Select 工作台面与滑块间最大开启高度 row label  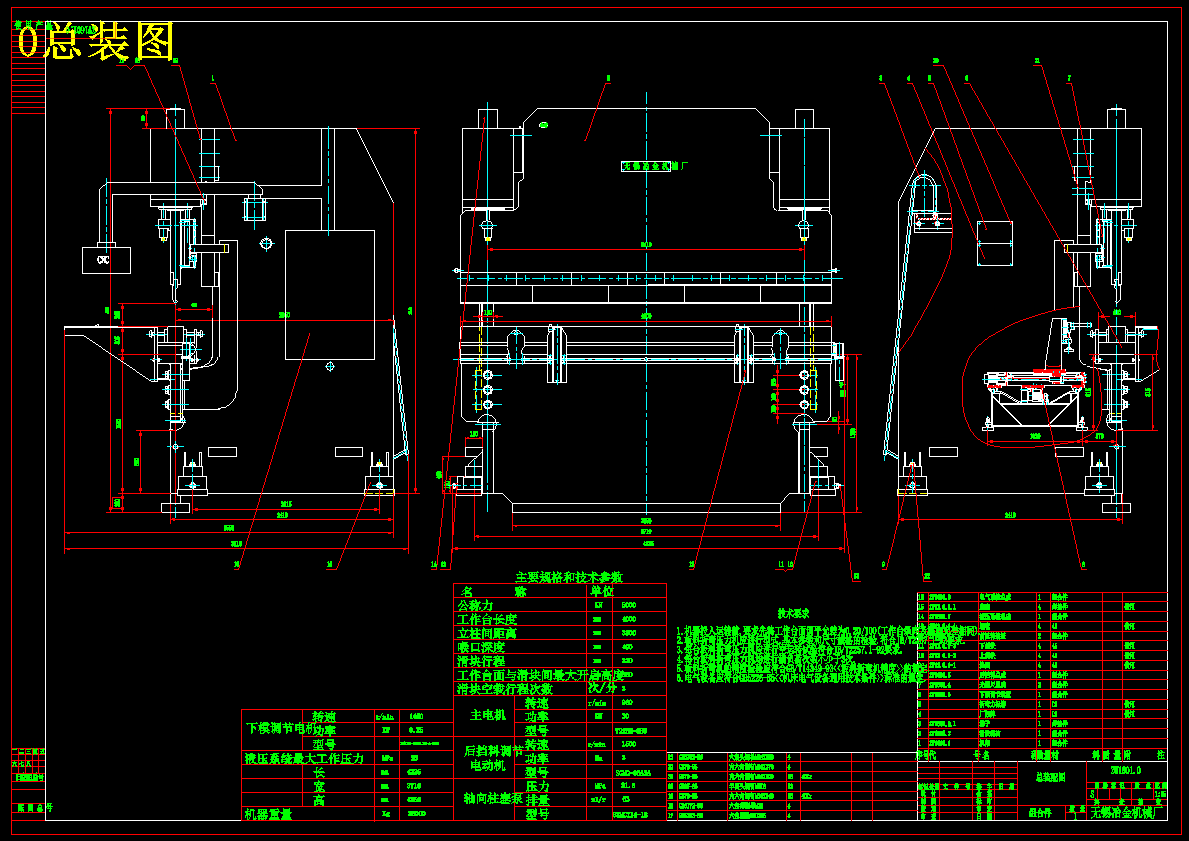click(541, 675)
